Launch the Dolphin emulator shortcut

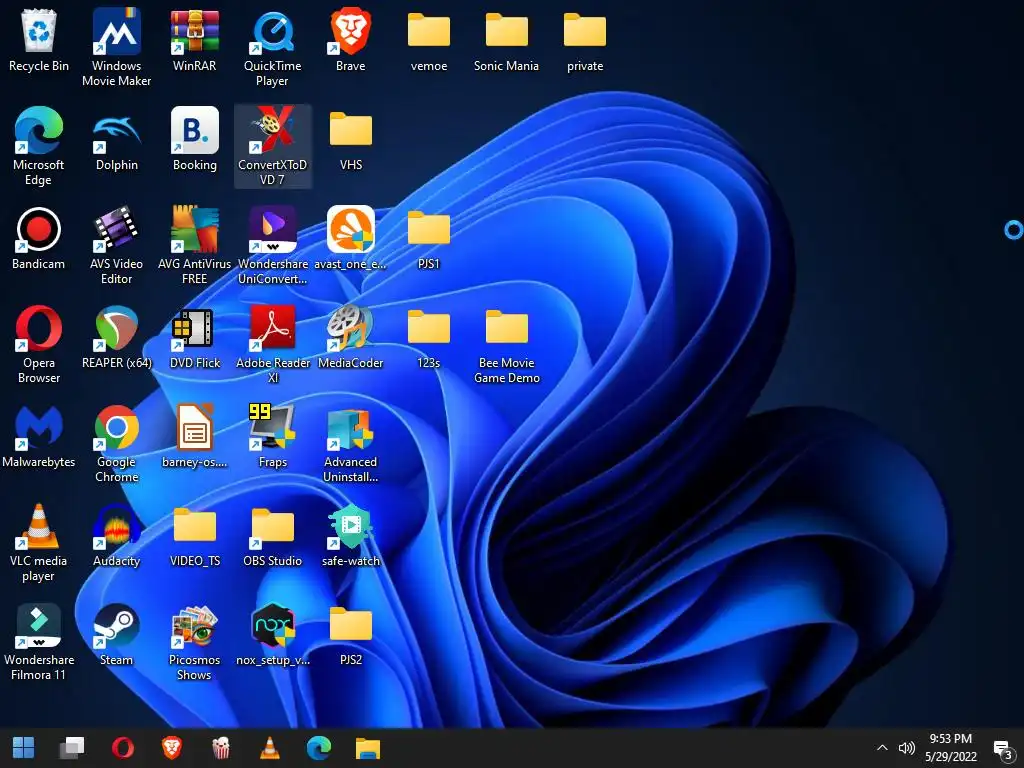116,140
